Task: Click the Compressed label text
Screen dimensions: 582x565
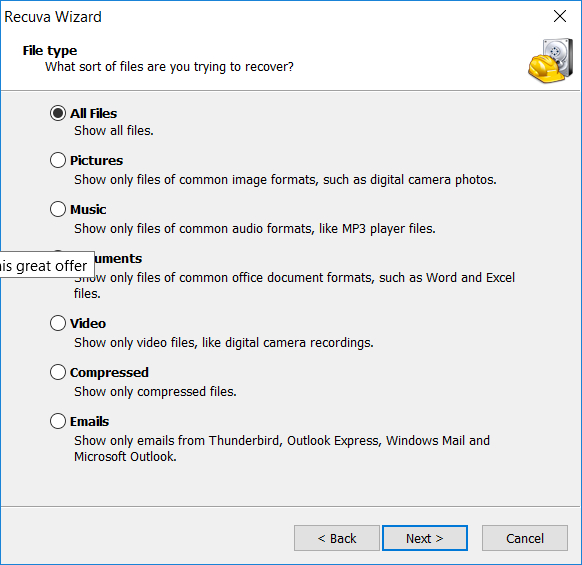Action: [x=109, y=372]
